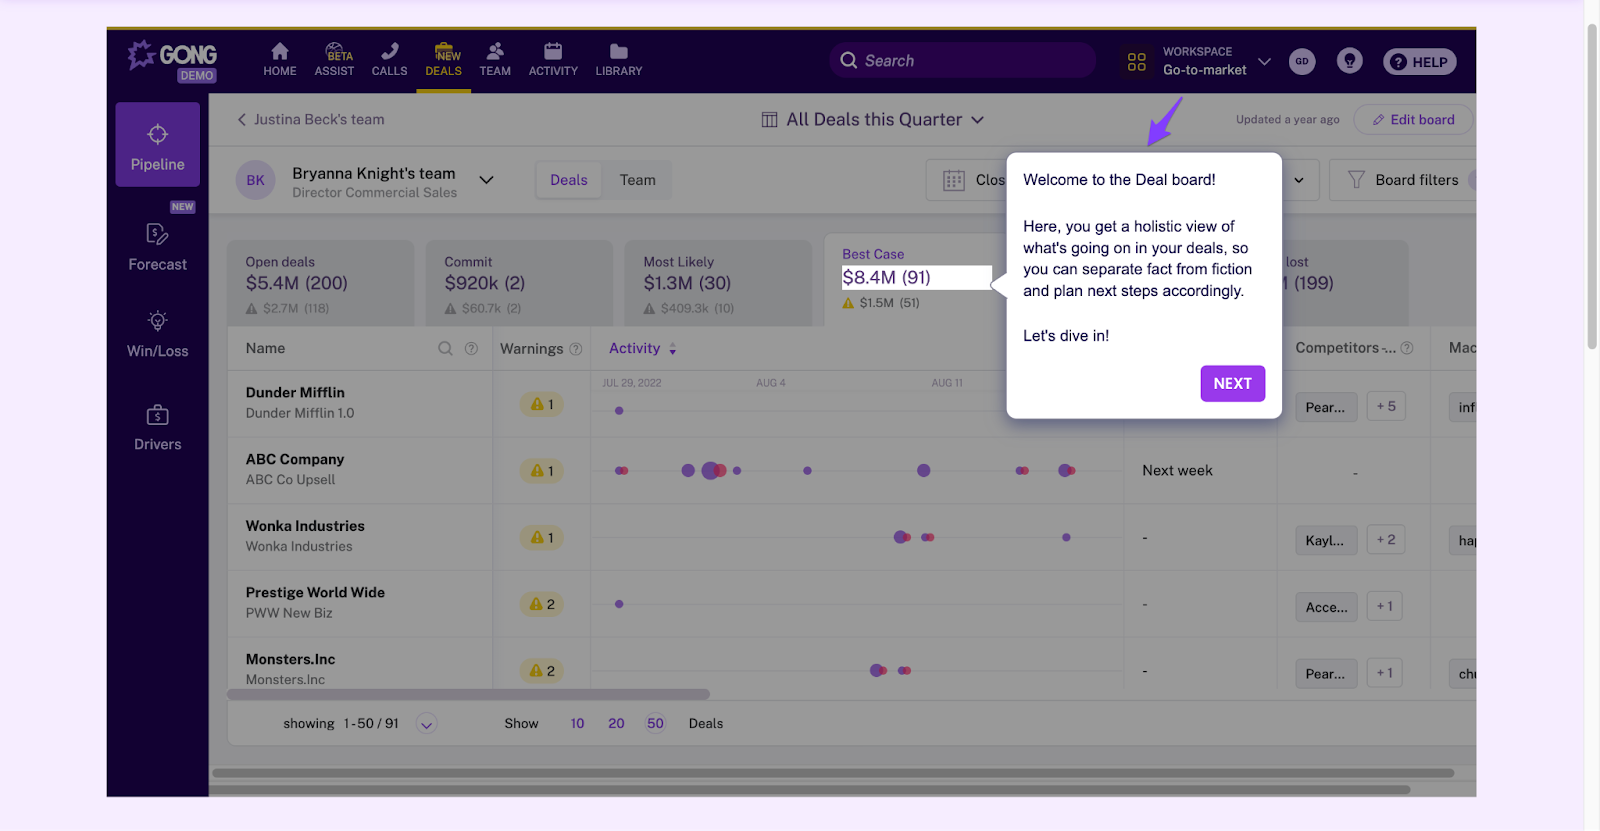Click the Warnings column help icon
This screenshot has height=831, width=1600.
(x=576, y=349)
